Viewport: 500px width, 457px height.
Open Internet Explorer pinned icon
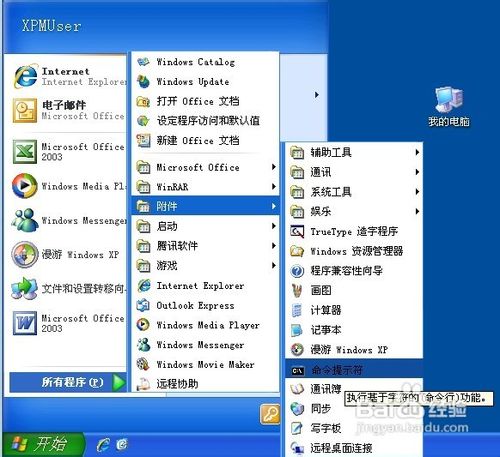click(x=25, y=76)
